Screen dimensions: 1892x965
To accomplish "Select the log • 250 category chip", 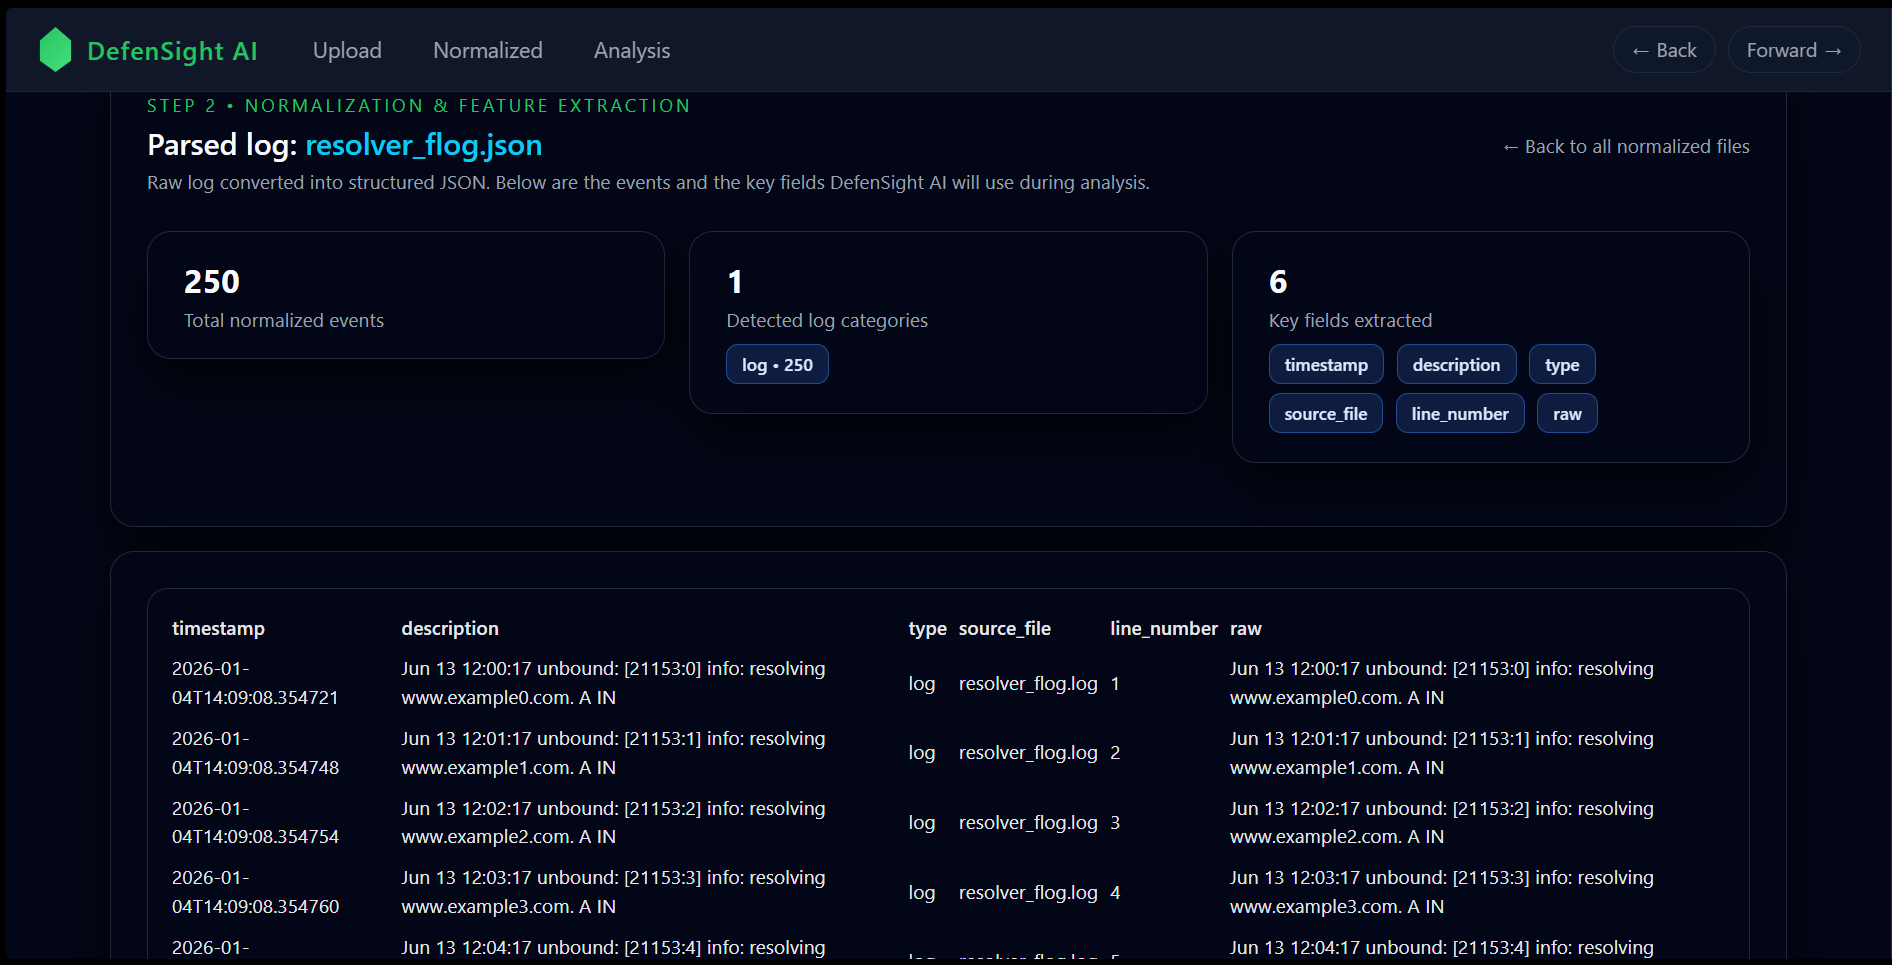I will [x=777, y=365].
